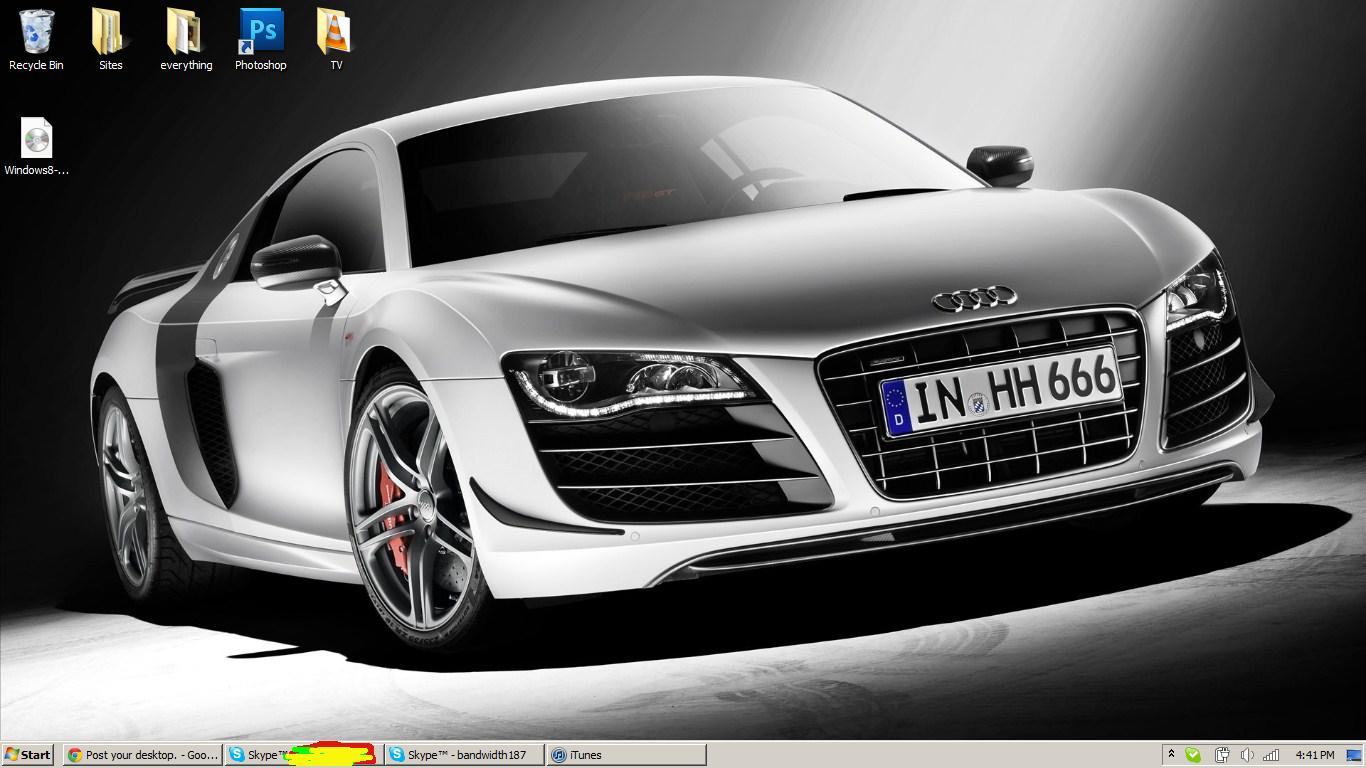Select the Windows8 disc image file
1366x768 pixels.
(37, 140)
